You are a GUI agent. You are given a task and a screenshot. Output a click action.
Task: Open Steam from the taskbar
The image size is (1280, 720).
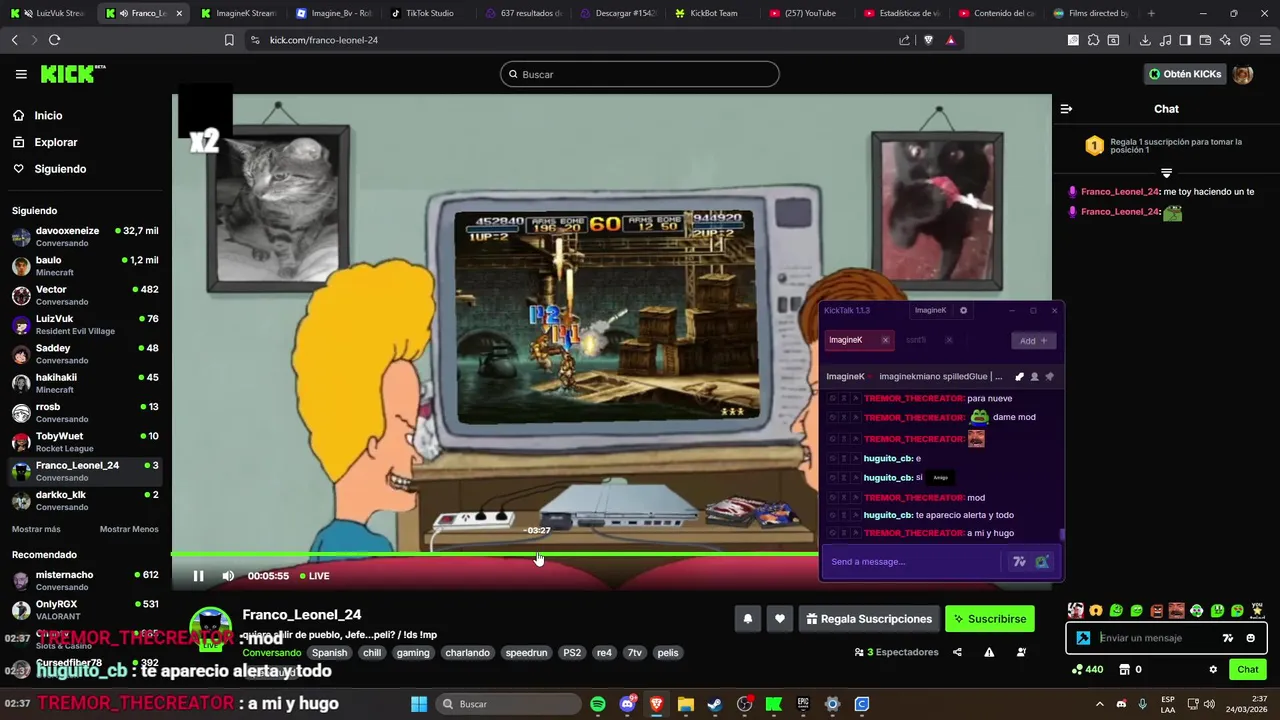point(714,704)
